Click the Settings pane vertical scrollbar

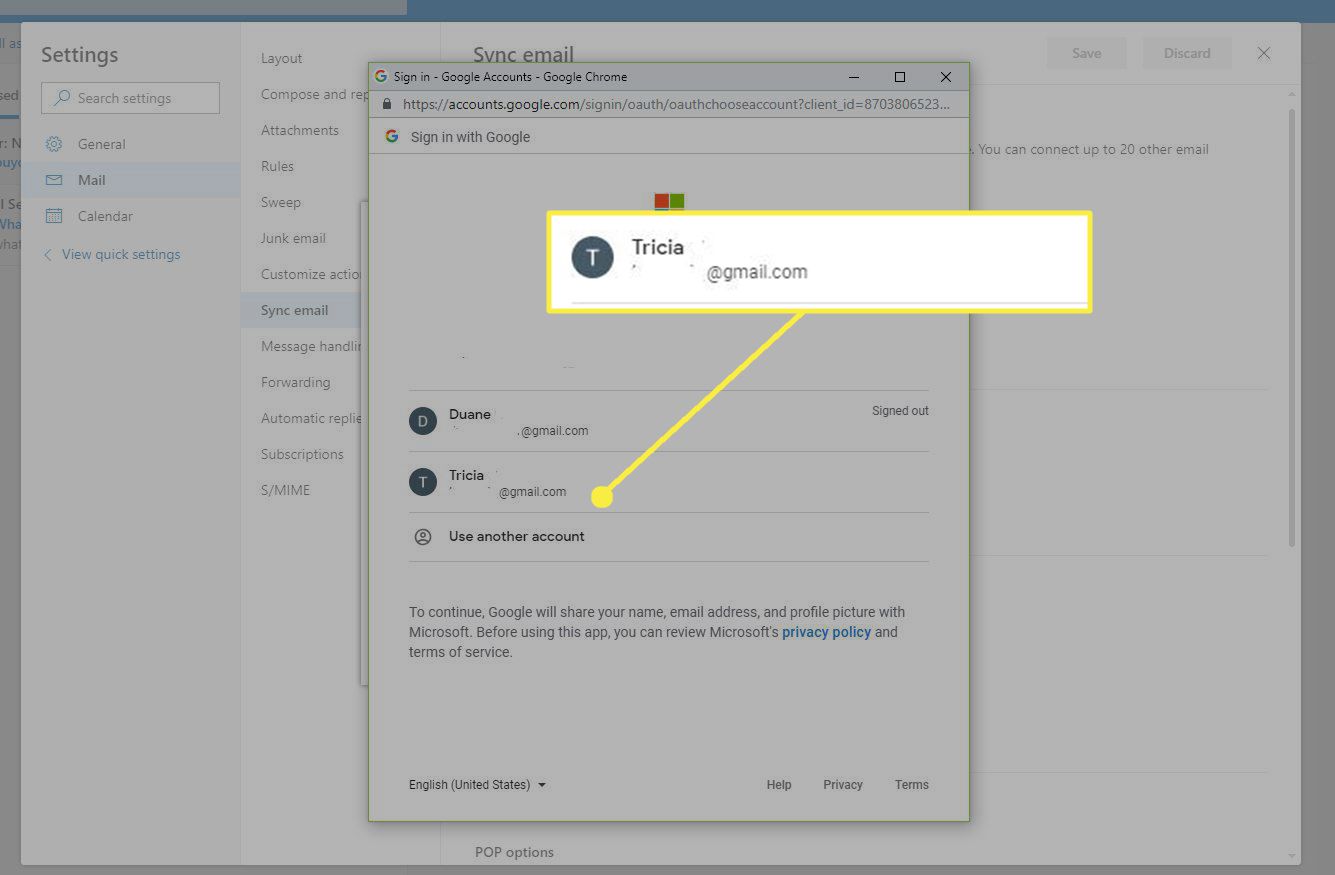pyautogui.click(x=1291, y=328)
